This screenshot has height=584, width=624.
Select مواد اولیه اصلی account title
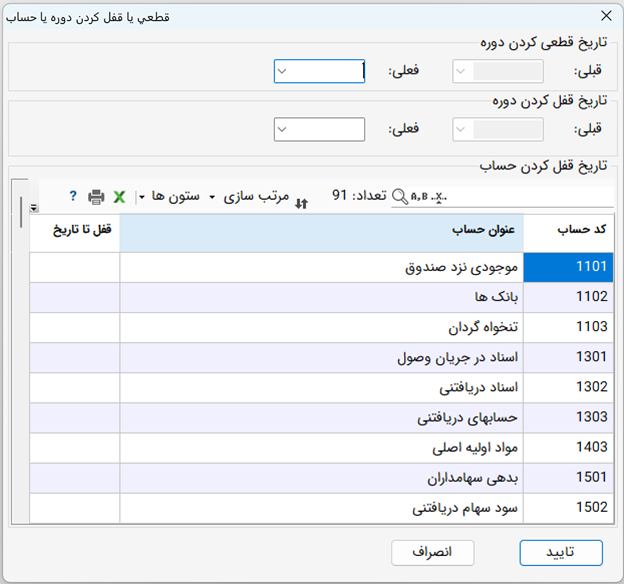[475, 448]
